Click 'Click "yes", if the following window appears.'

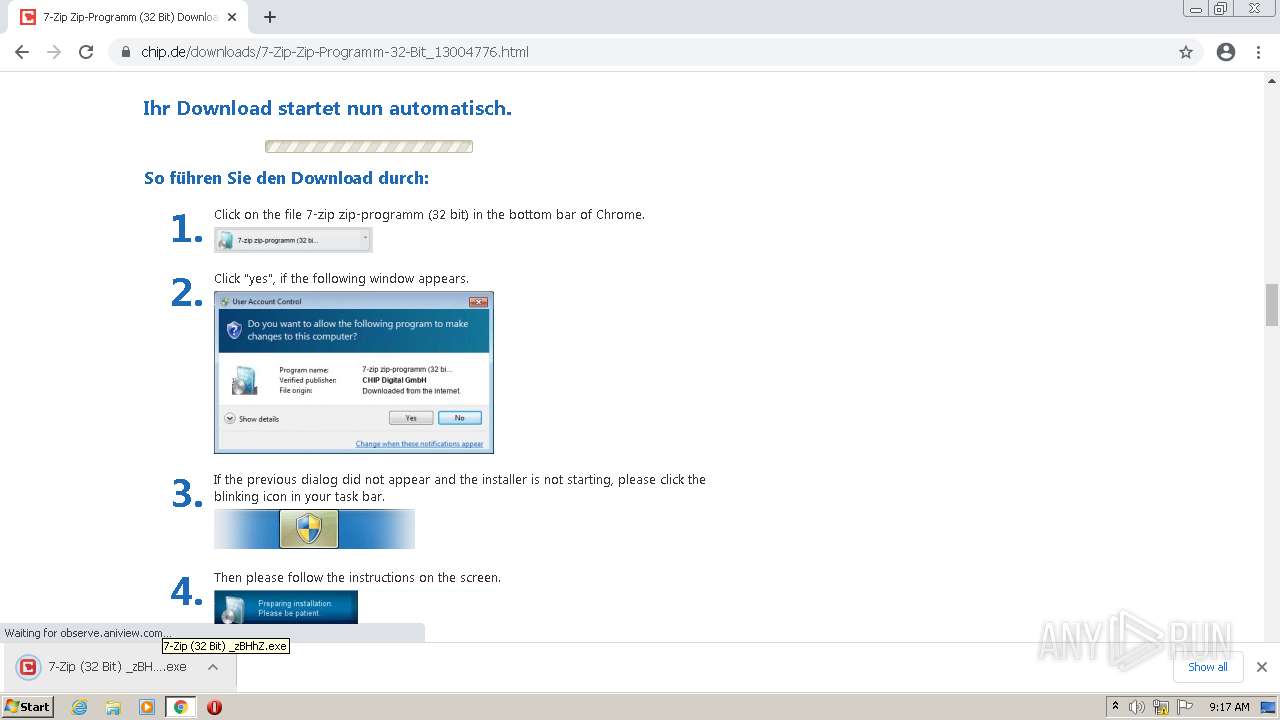(341, 278)
